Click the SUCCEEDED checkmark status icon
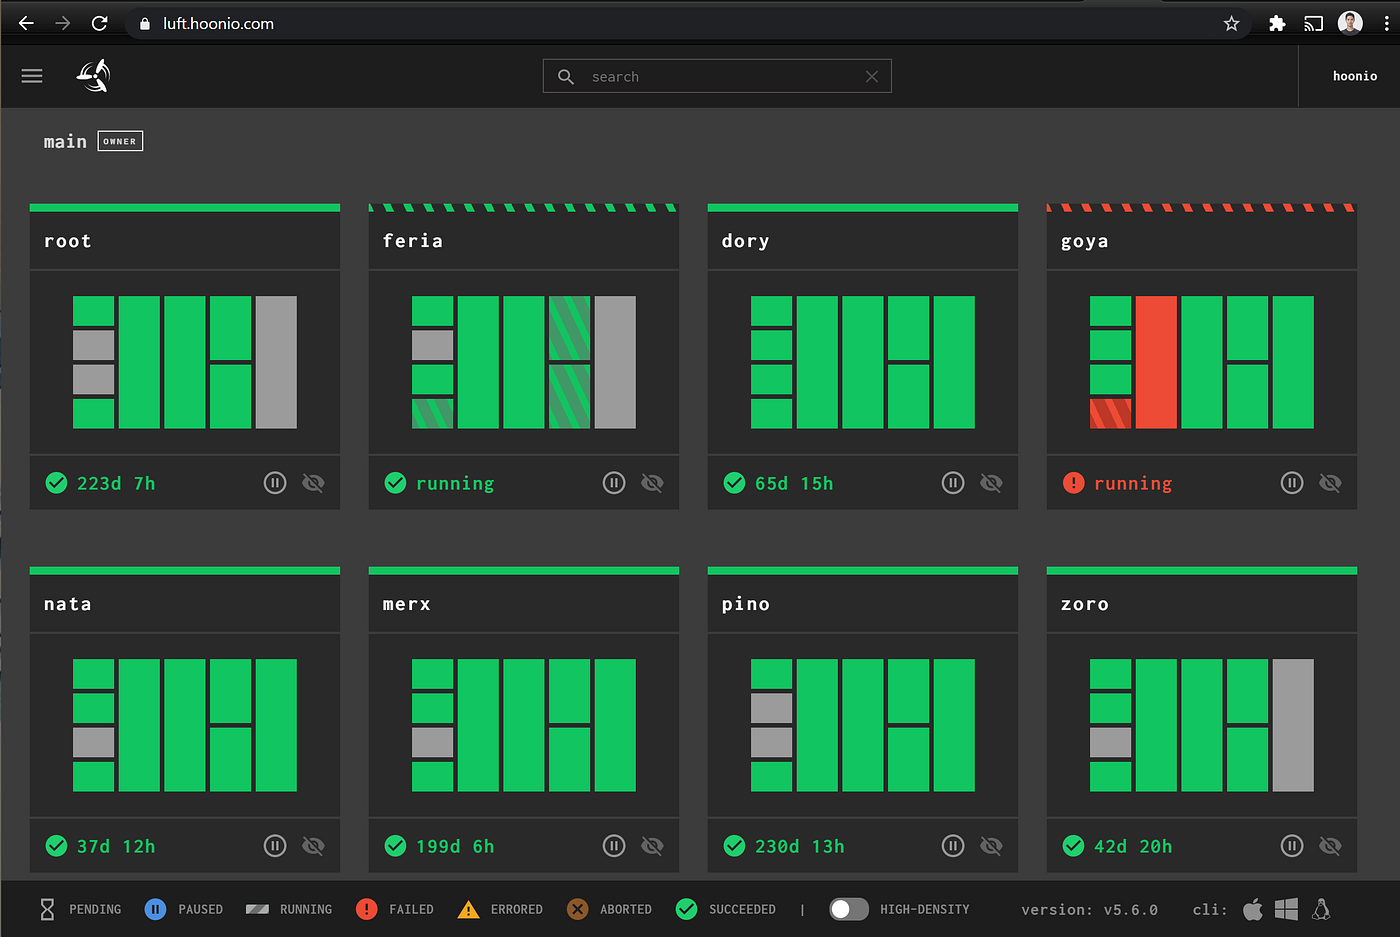The width and height of the screenshot is (1400, 937). (686, 909)
